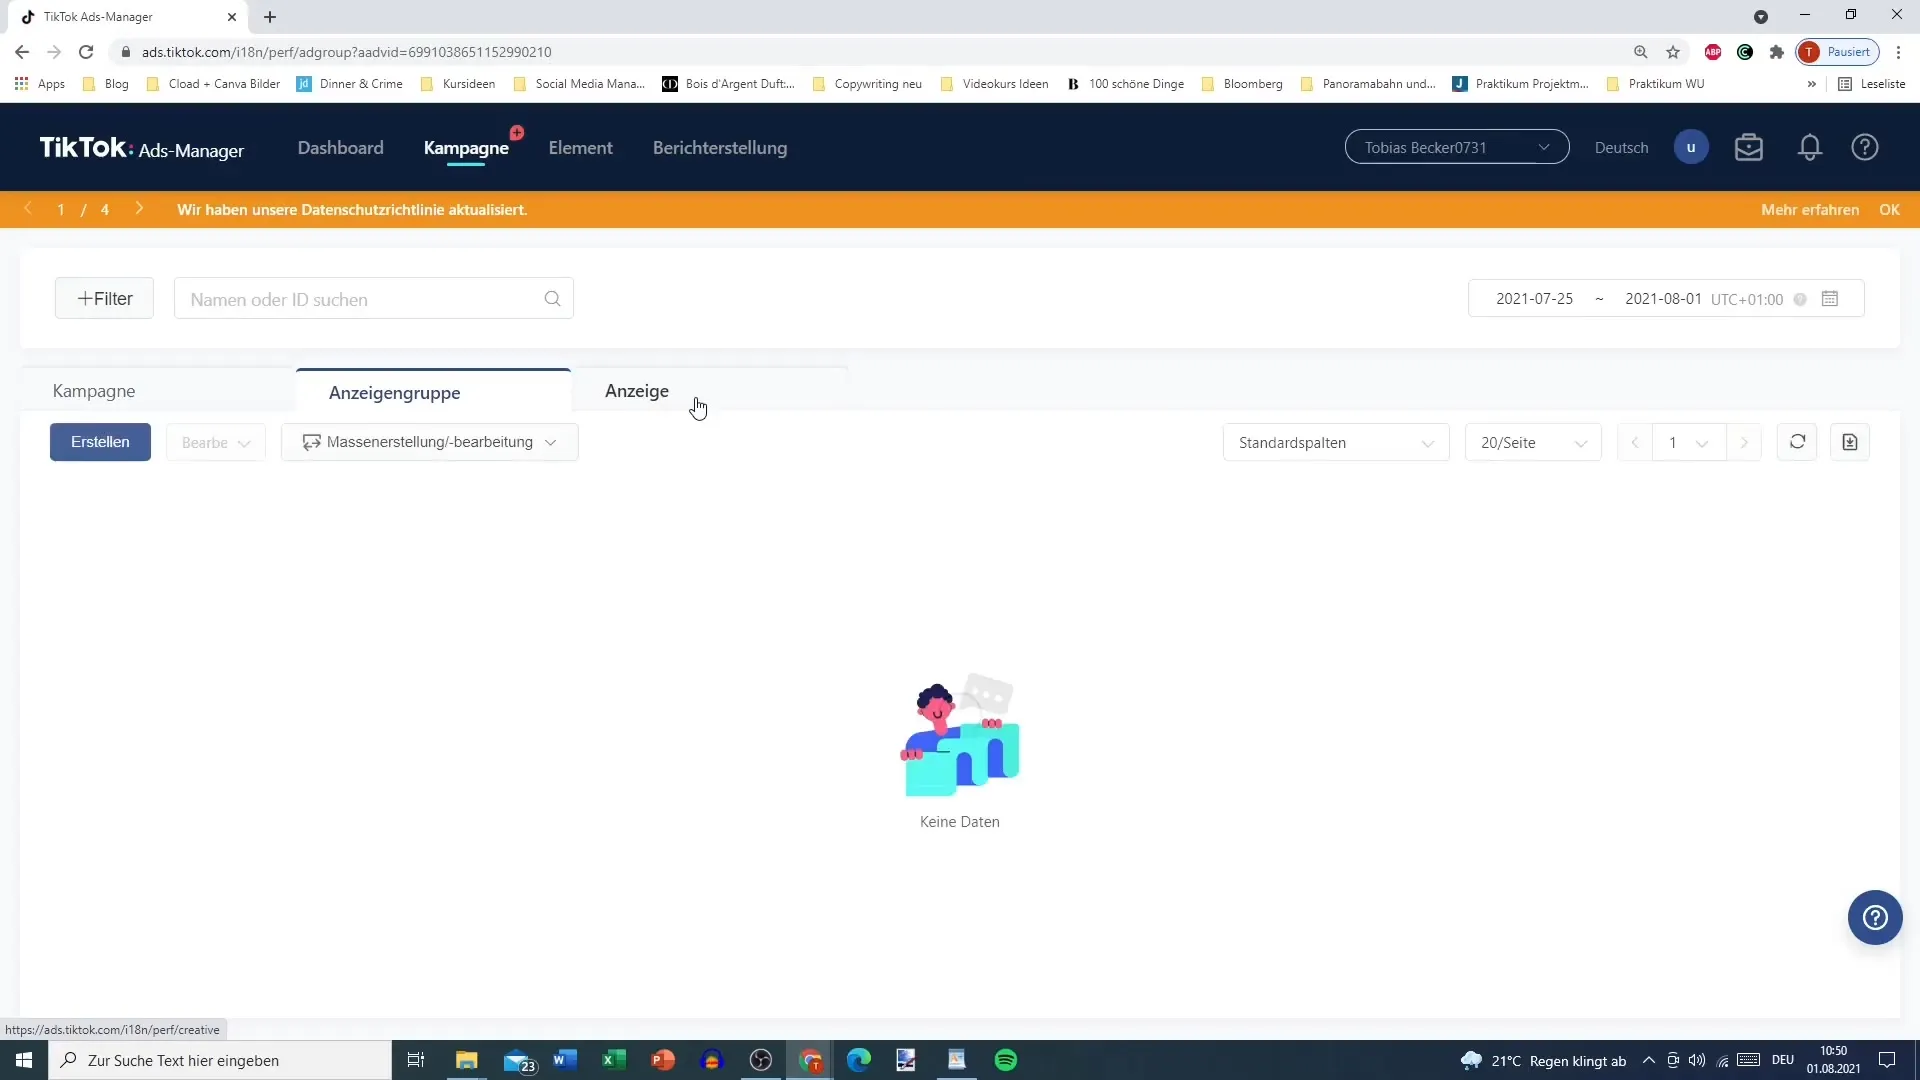Viewport: 1920px width, 1080px height.
Task: Switch to the Kampagne tab
Action: (158, 391)
